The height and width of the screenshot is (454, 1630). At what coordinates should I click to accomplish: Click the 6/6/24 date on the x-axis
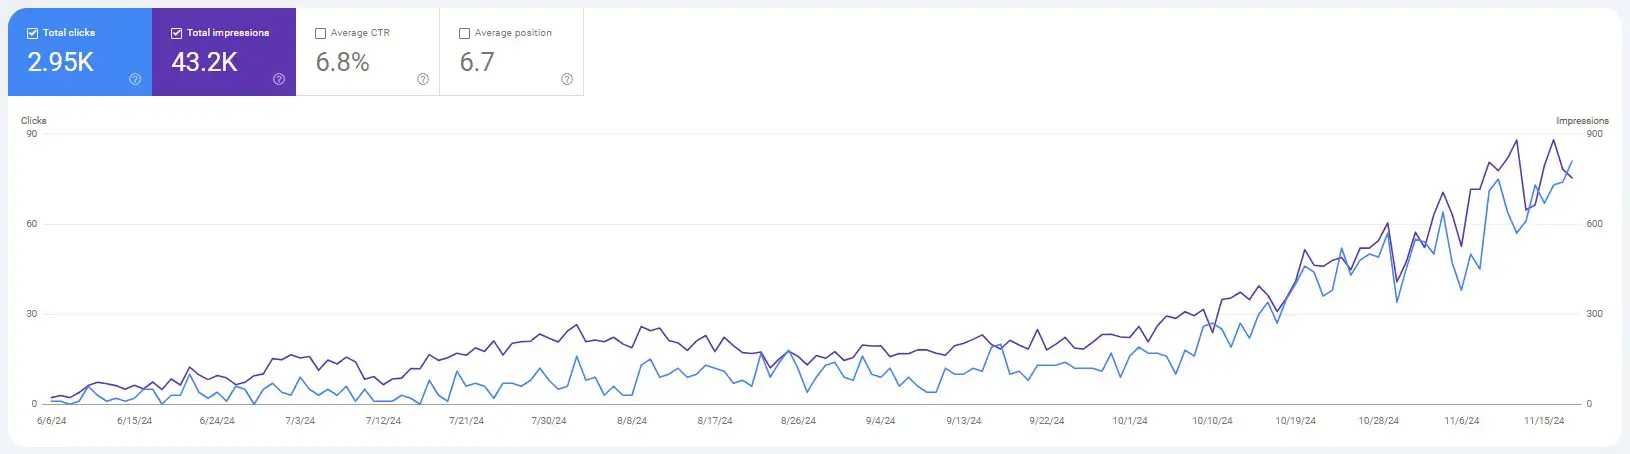click(x=51, y=421)
